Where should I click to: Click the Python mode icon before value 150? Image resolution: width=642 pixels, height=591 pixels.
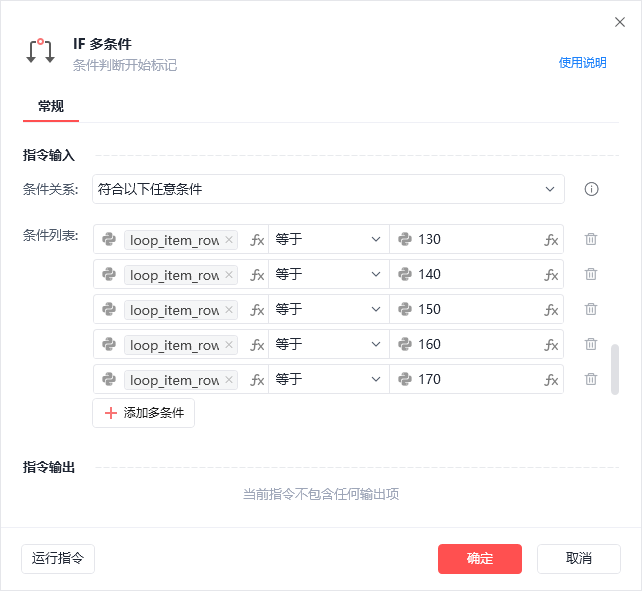[x=405, y=309]
